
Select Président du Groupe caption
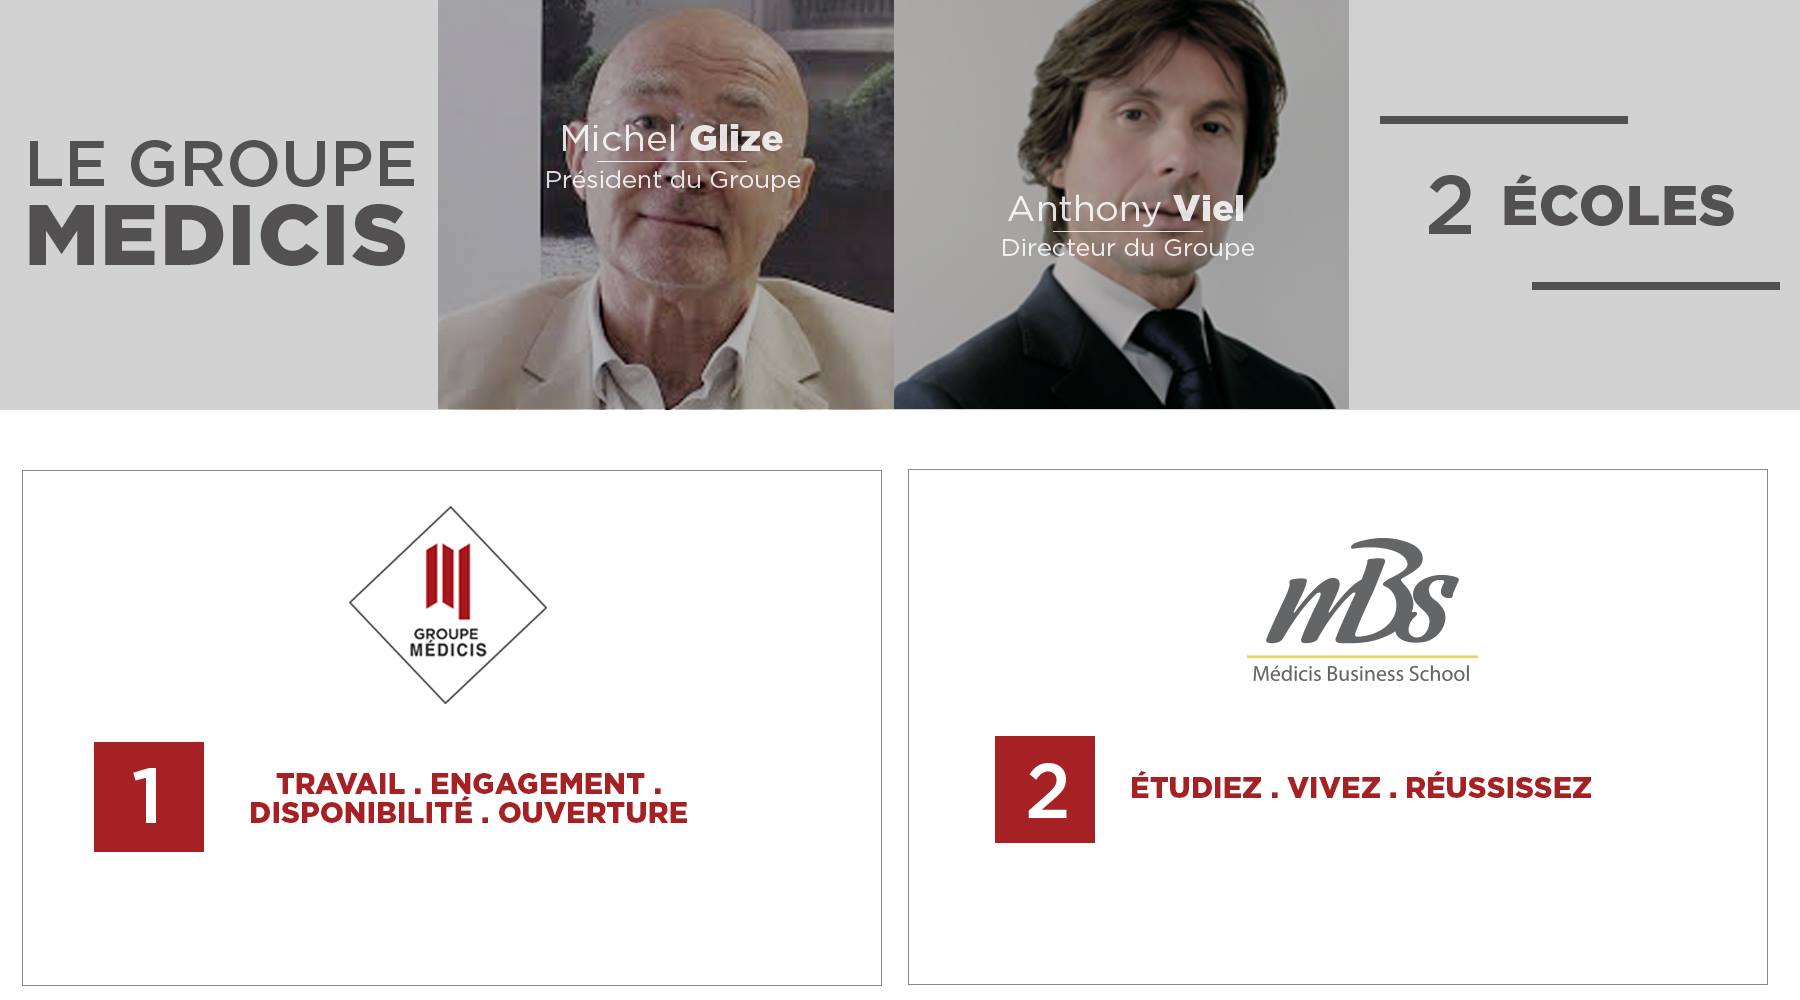pyautogui.click(x=673, y=180)
